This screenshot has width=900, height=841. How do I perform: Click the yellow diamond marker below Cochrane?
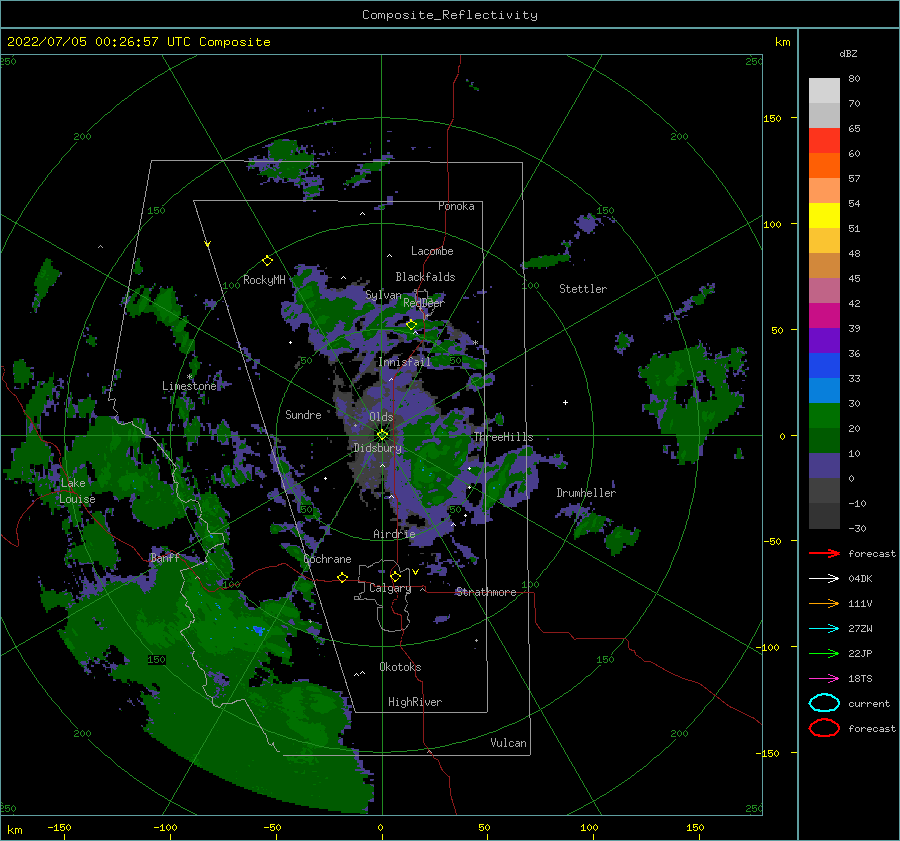pyautogui.click(x=342, y=577)
